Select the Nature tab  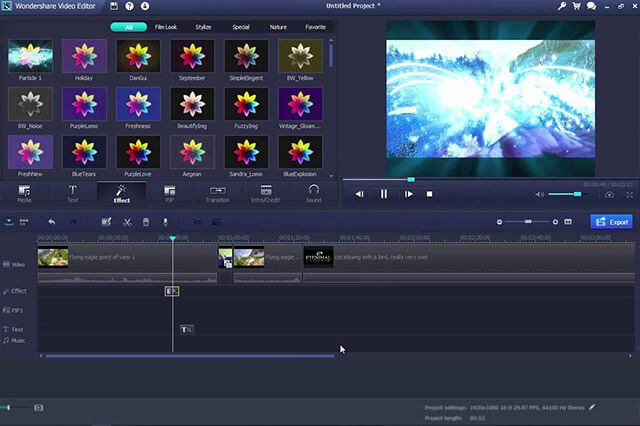[278, 27]
